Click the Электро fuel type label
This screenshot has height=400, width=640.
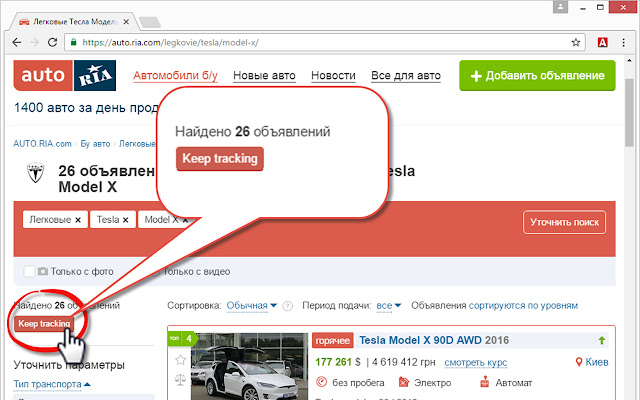pyautogui.click(x=433, y=383)
